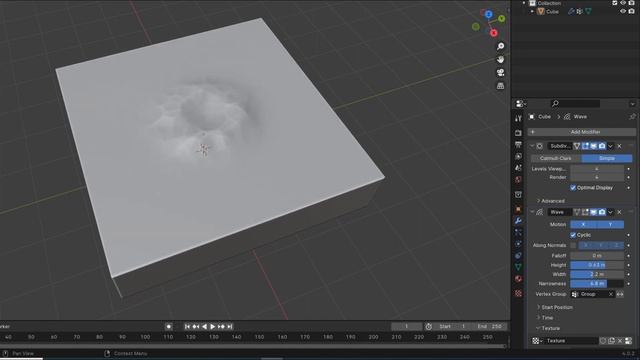
Task: Open properties editor options dropdown
Action: click(x=632, y=104)
